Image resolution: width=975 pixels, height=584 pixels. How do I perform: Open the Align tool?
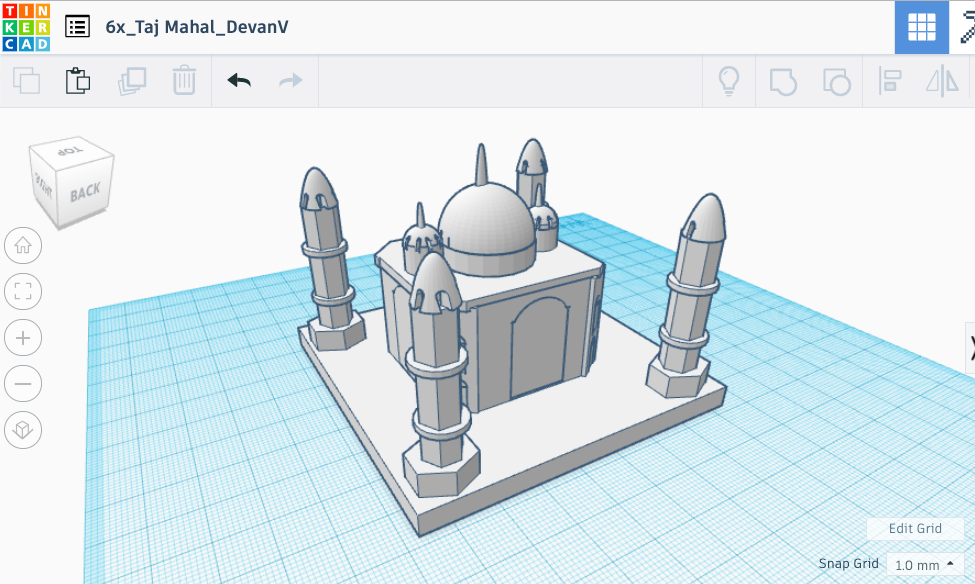pyautogui.click(x=889, y=81)
